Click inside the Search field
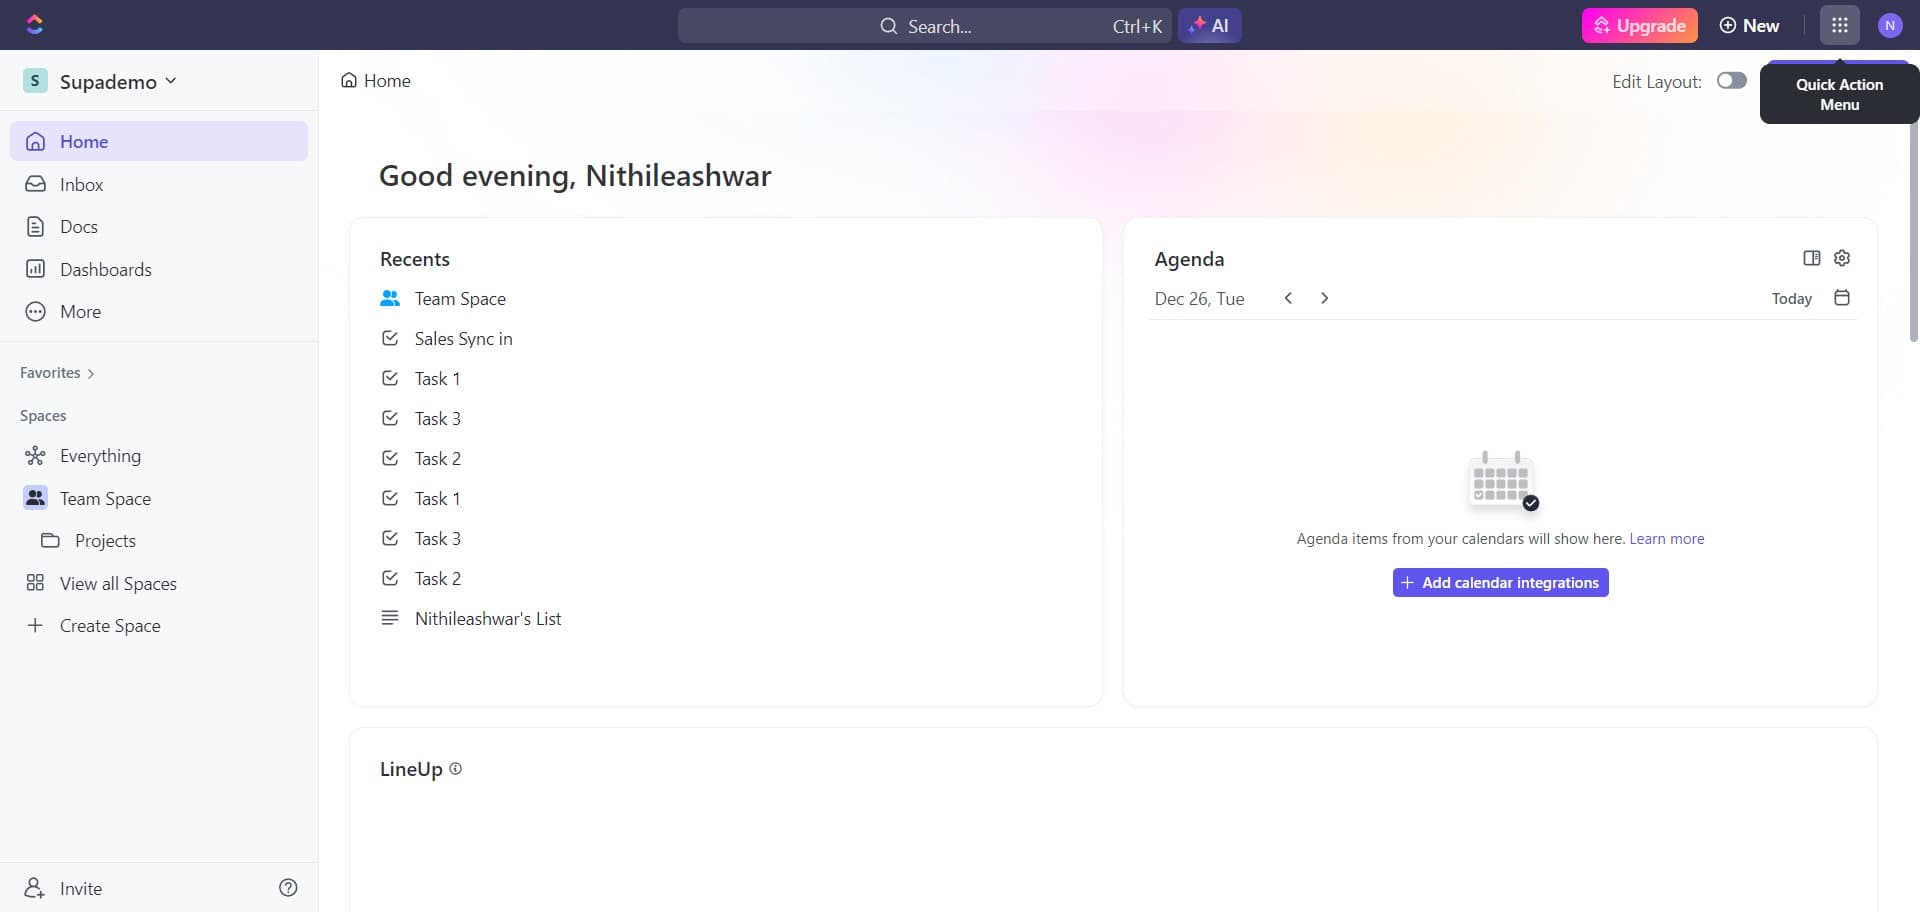The width and height of the screenshot is (1920, 912). coord(950,25)
